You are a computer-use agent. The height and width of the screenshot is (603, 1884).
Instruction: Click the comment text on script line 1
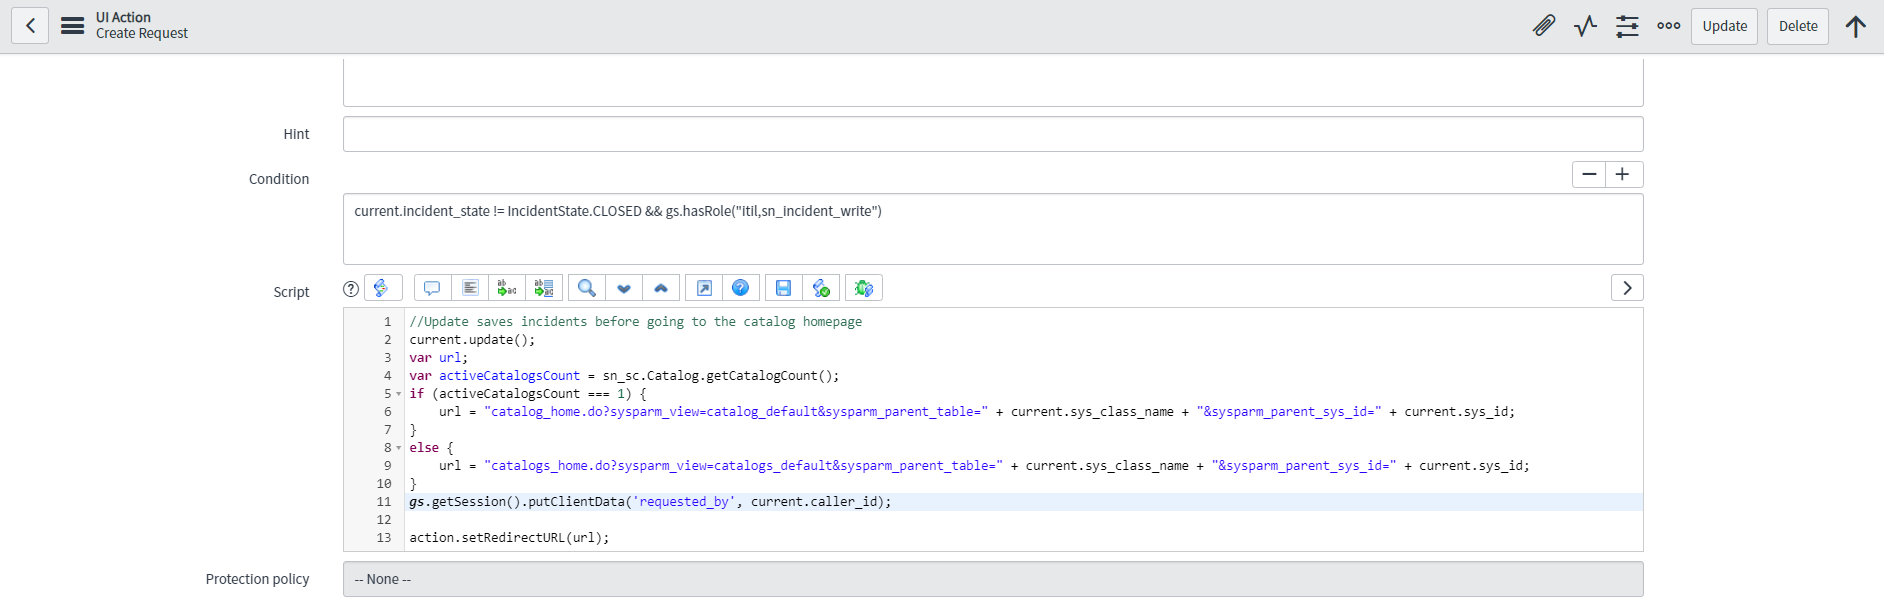[636, 322]
